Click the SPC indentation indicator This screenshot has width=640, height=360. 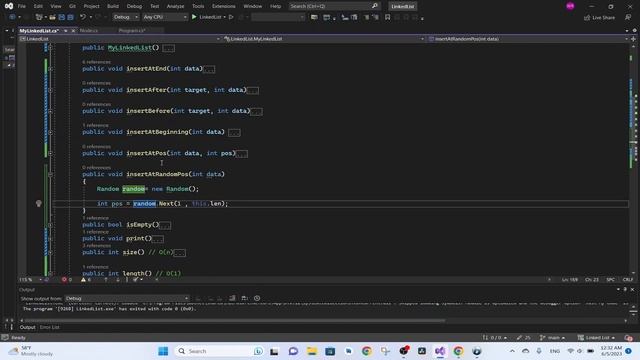(610, 280)
